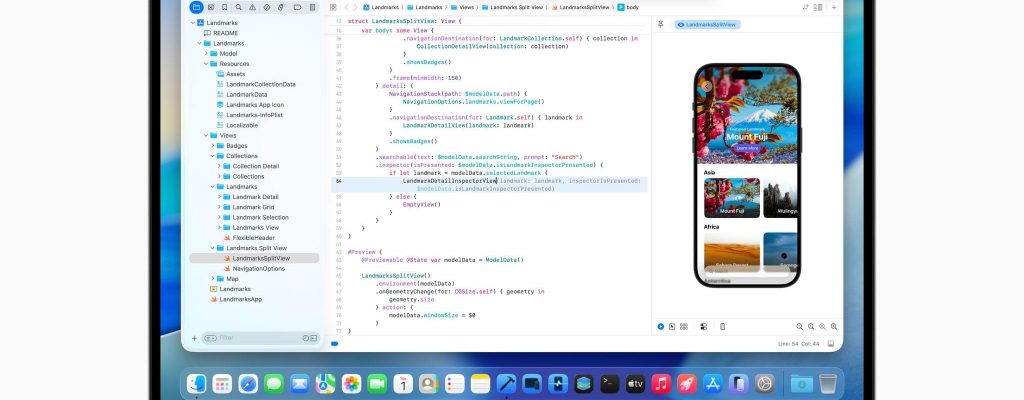1024x400 pixels.
Task: Click the Views item in the breadcrumb bar
Action: click(466, 7)
